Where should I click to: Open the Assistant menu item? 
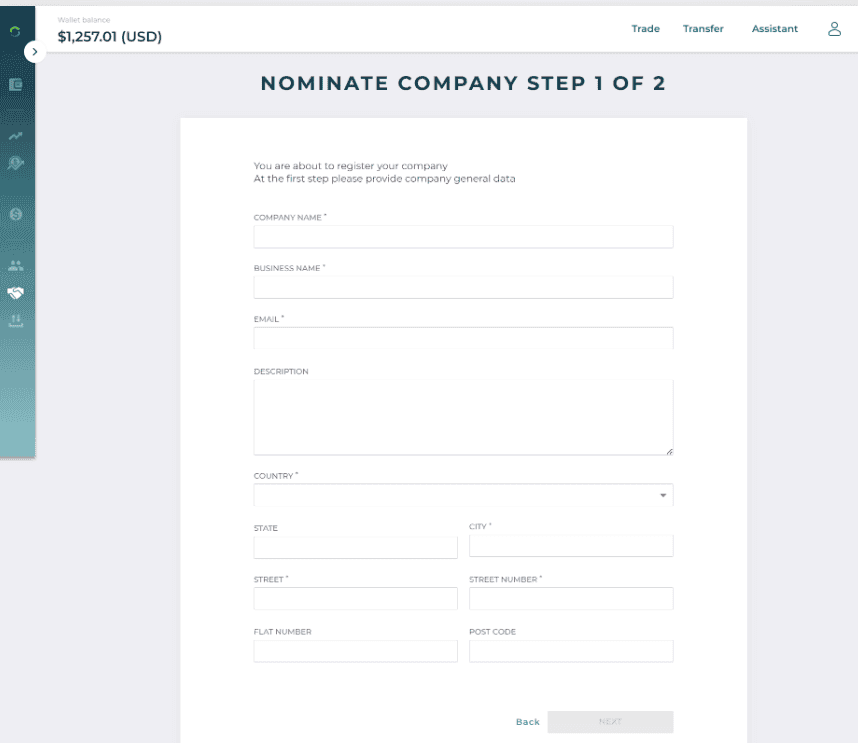[774, 28]
